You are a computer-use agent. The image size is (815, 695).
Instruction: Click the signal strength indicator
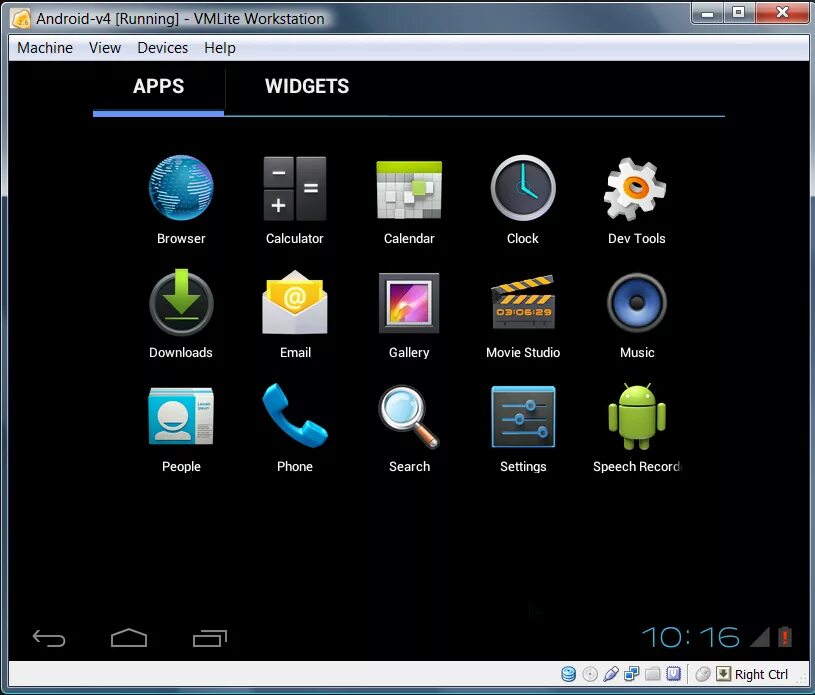tap(759, 637)
